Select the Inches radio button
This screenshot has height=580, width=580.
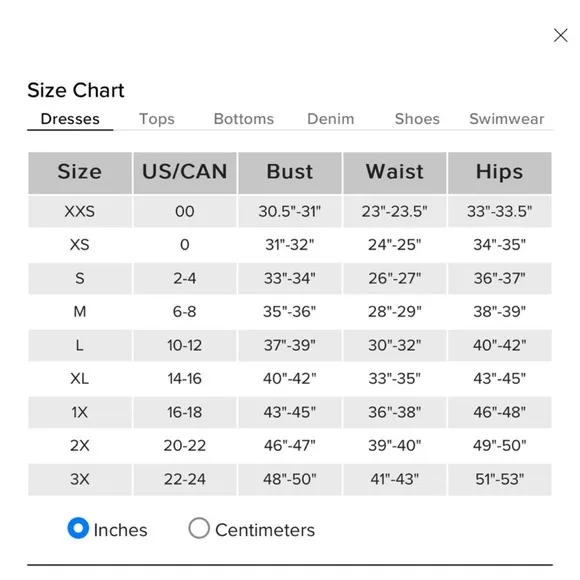[78, 528]
